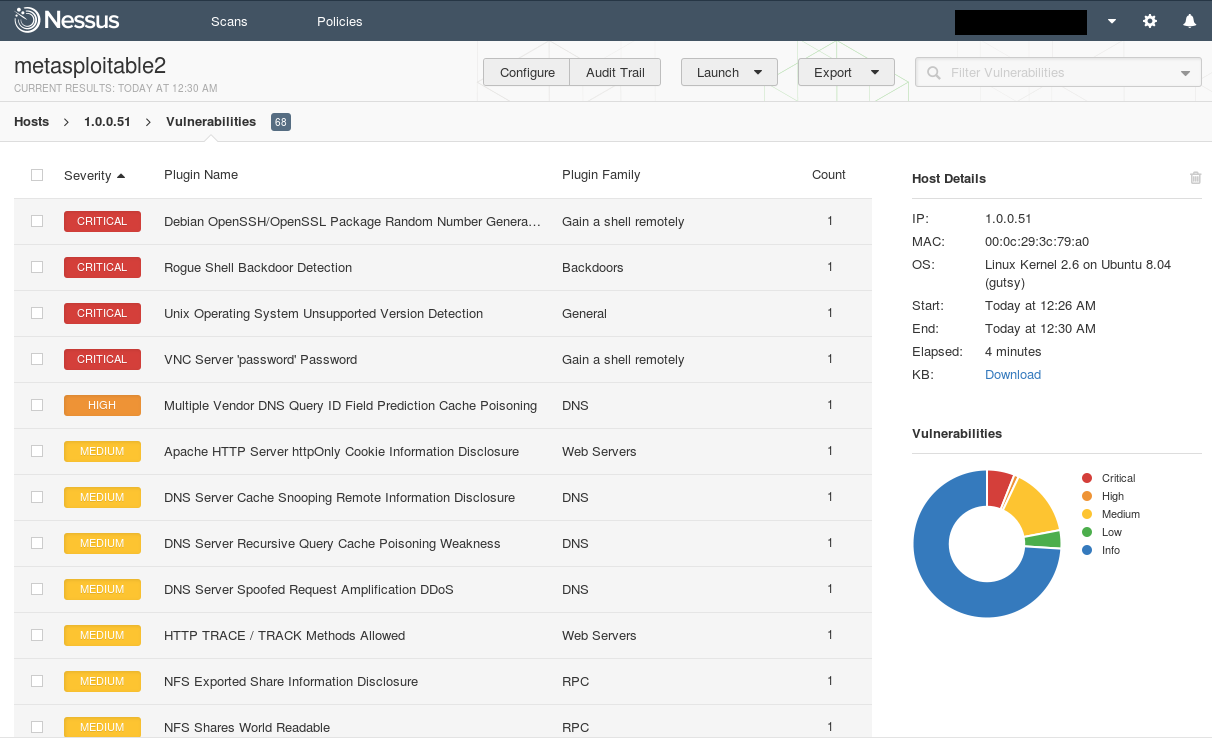Open HTTP TRACE / TRACK Methods Allowed
Screen dimensions: 1212x739
coord(285,636)
